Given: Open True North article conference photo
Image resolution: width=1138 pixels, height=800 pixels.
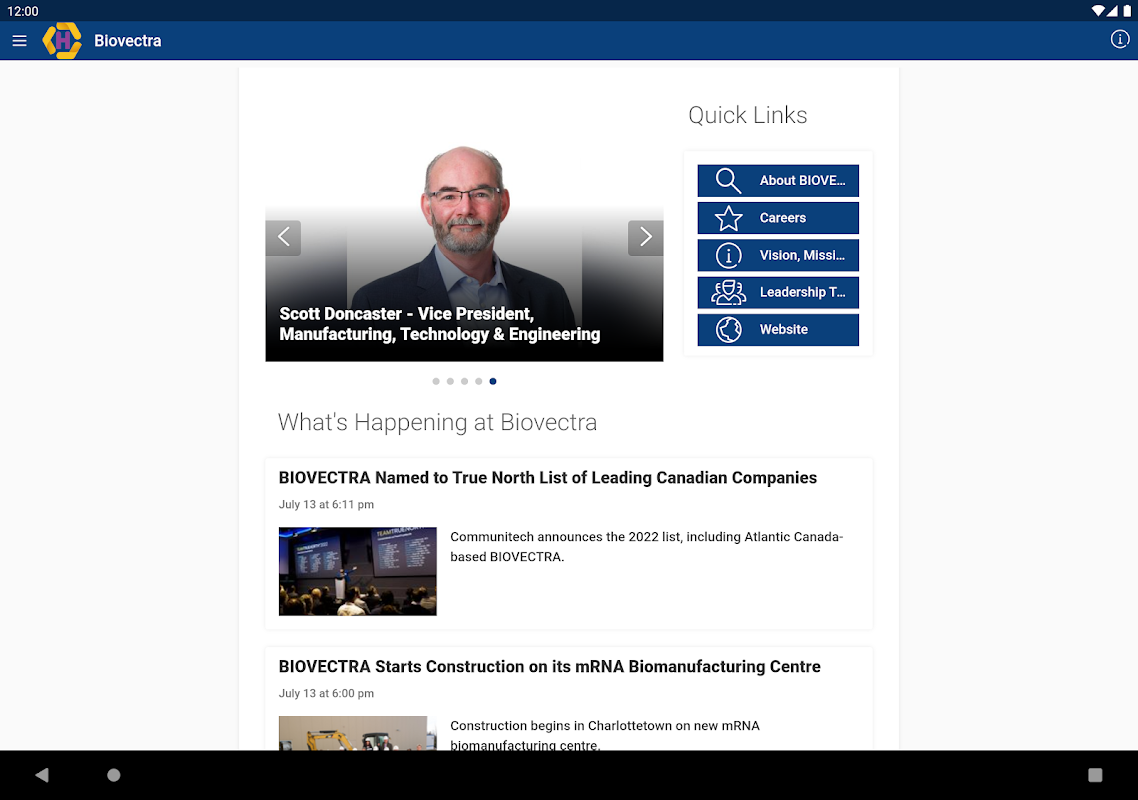Looking at the screenshot, I should pyautogui.click(x=358, y=571).
